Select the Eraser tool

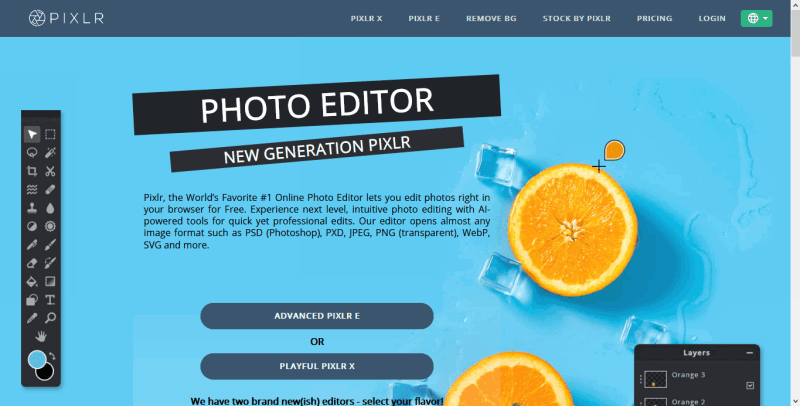click(x=32, y=263)
